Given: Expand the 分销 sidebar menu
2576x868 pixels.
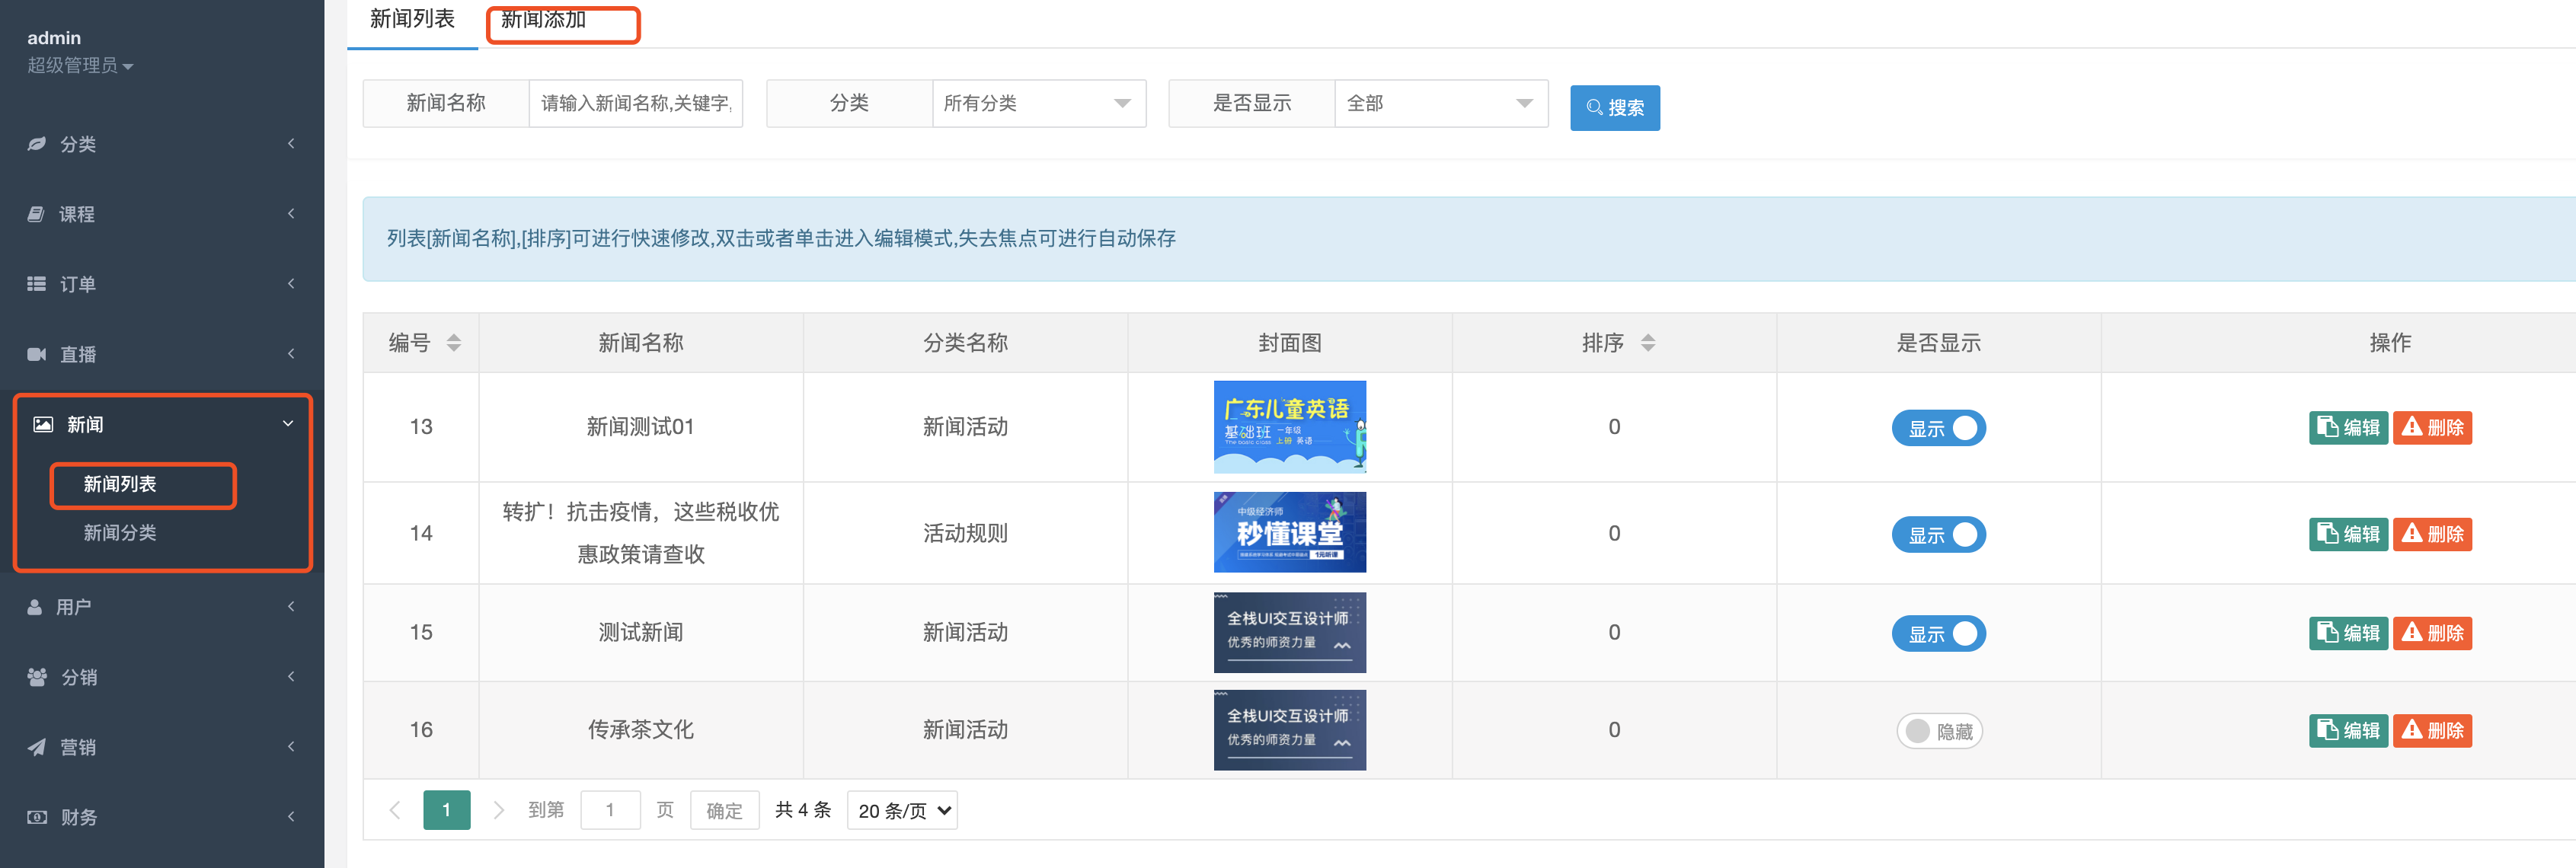Looking at the screenshot, I should [x=162, y=677].
